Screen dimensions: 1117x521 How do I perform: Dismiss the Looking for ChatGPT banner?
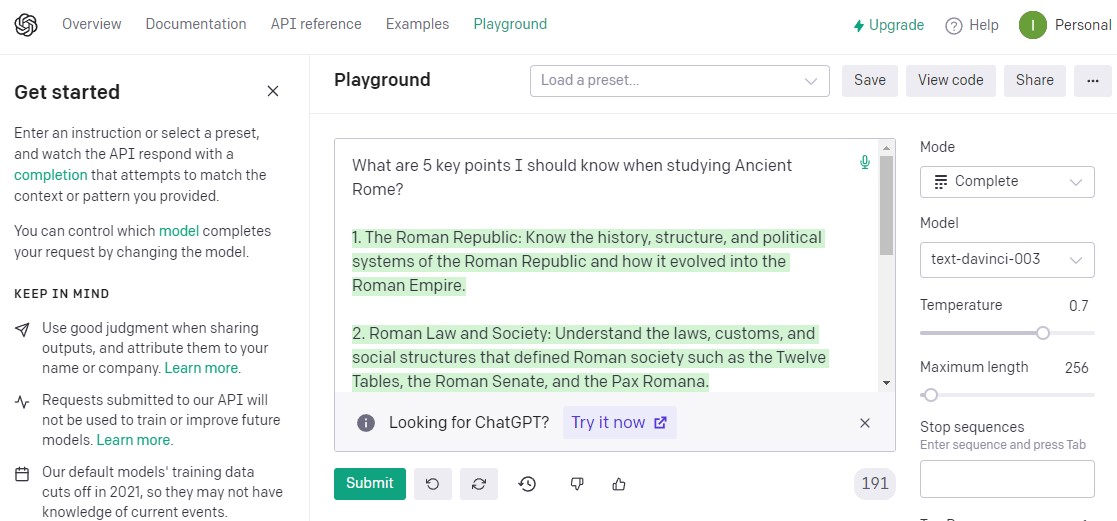(865, 423)
